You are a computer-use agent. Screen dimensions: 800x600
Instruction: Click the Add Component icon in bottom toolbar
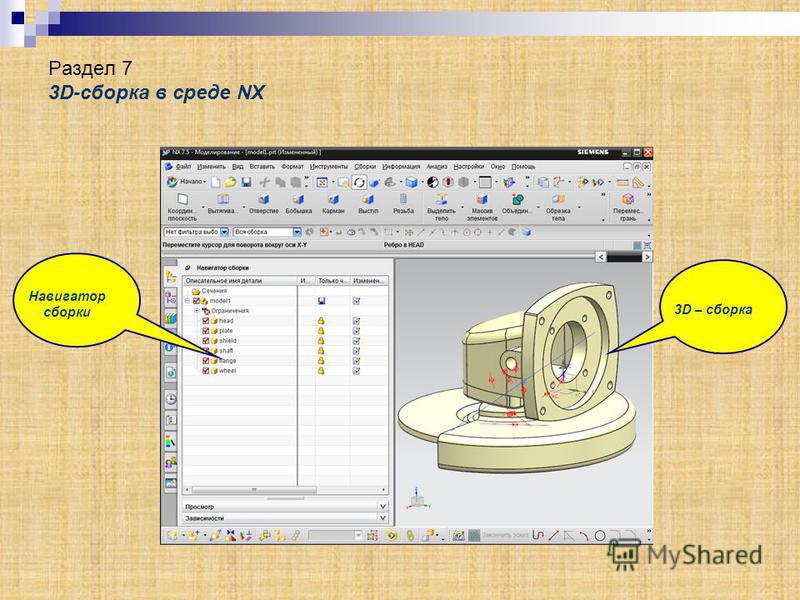193,535
